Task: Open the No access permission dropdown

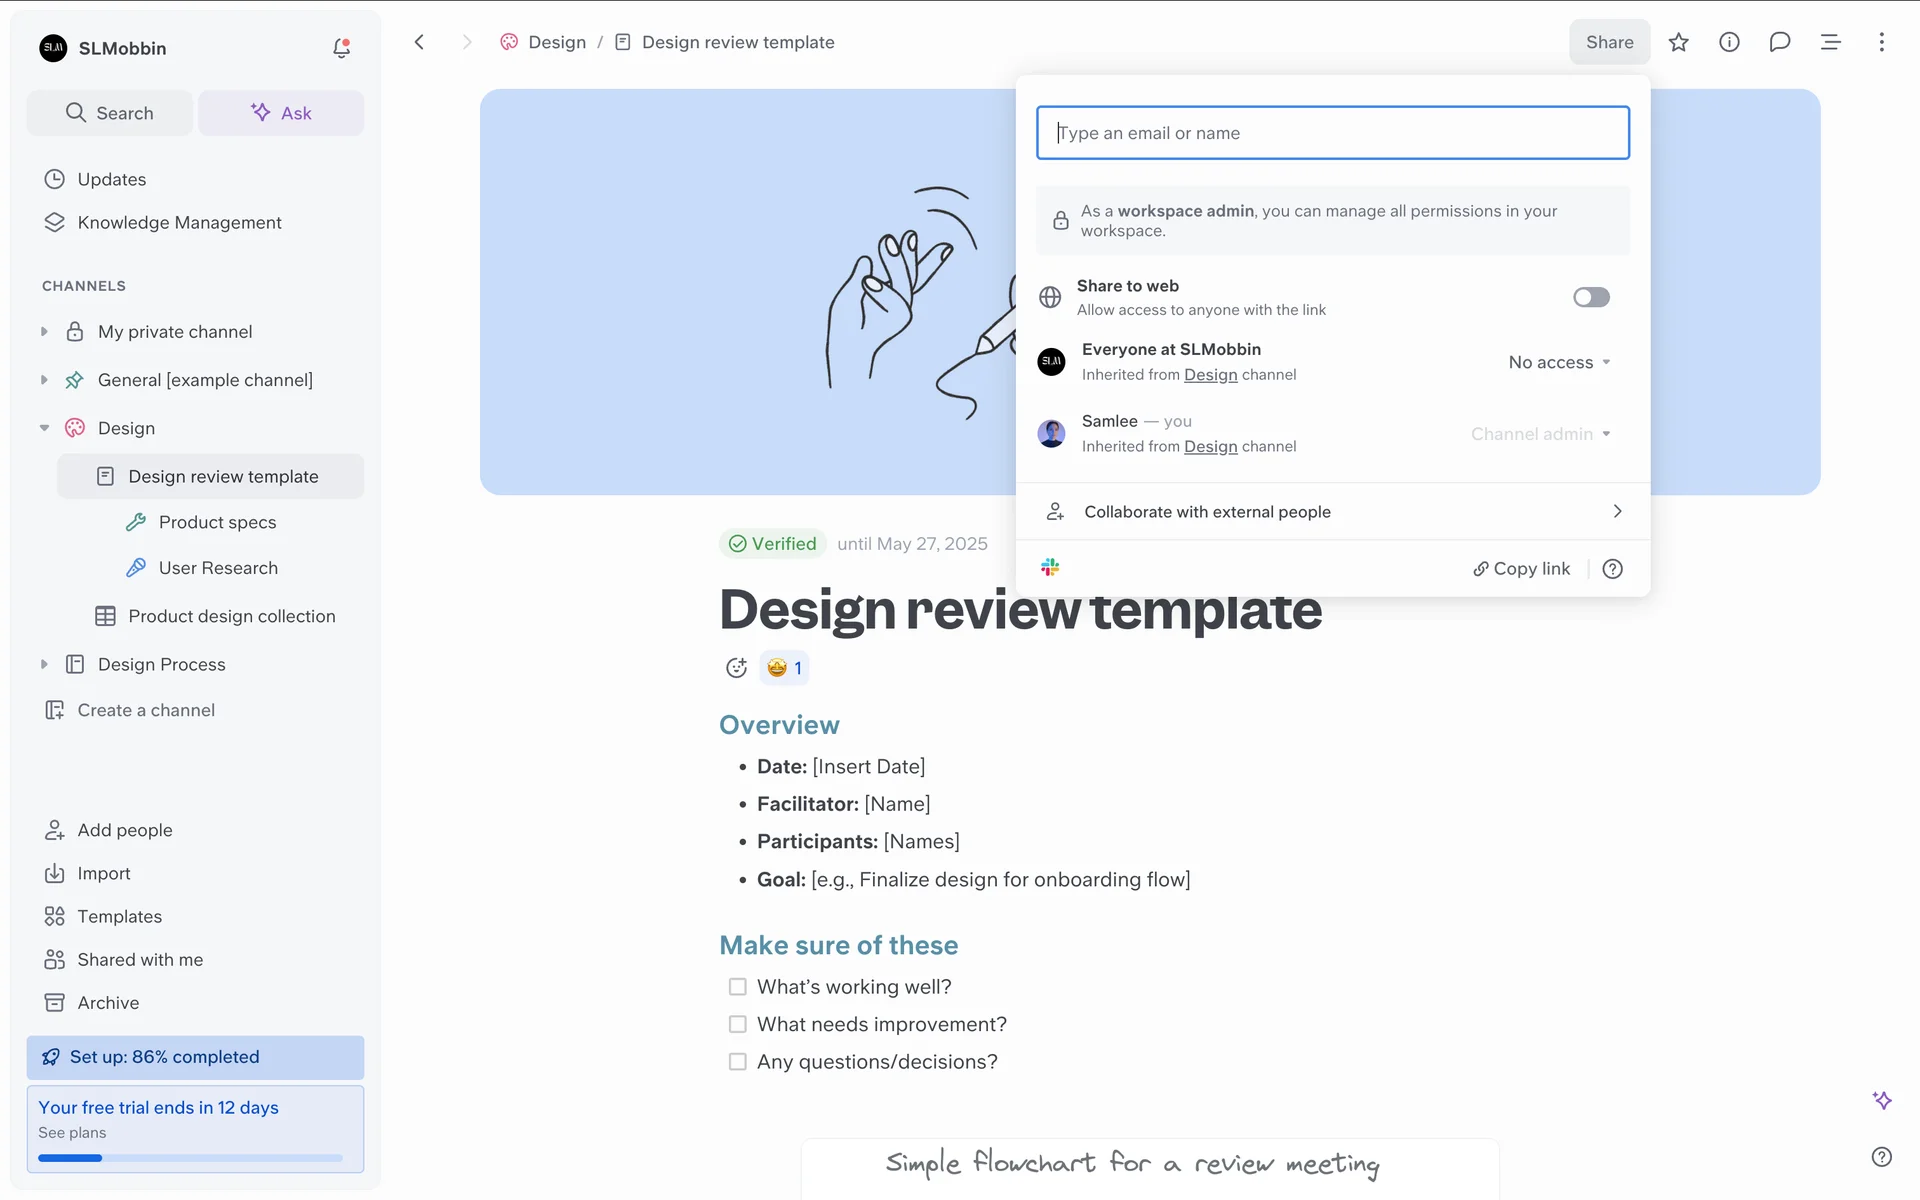Action: tap(1559, 362)
